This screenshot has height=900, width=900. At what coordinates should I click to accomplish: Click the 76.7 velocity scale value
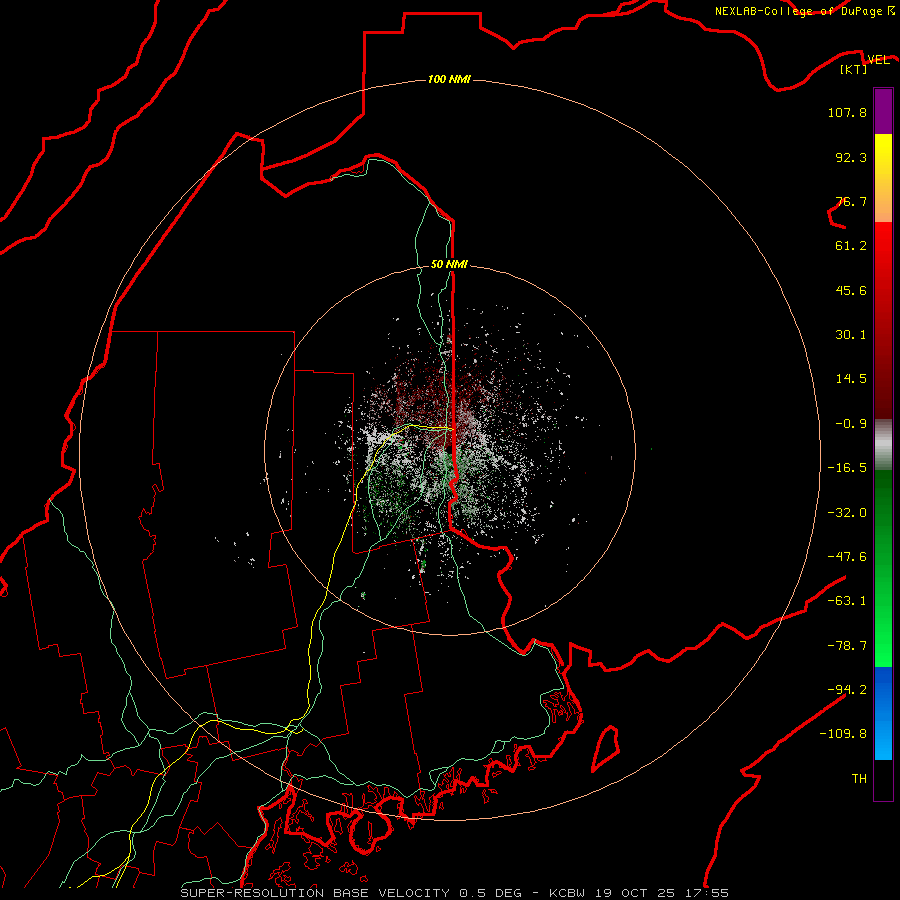tap(851, 201)
